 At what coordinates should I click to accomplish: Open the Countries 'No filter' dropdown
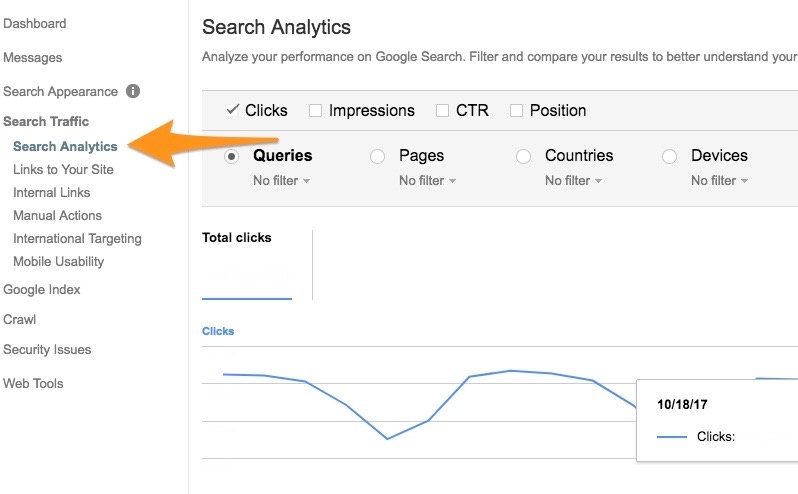[573, 181]
